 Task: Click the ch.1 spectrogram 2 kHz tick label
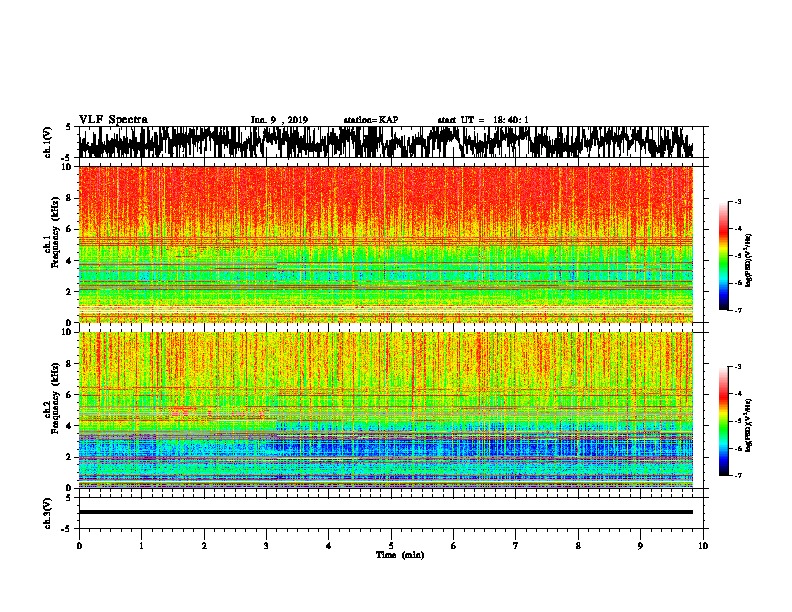pos(69,292)
